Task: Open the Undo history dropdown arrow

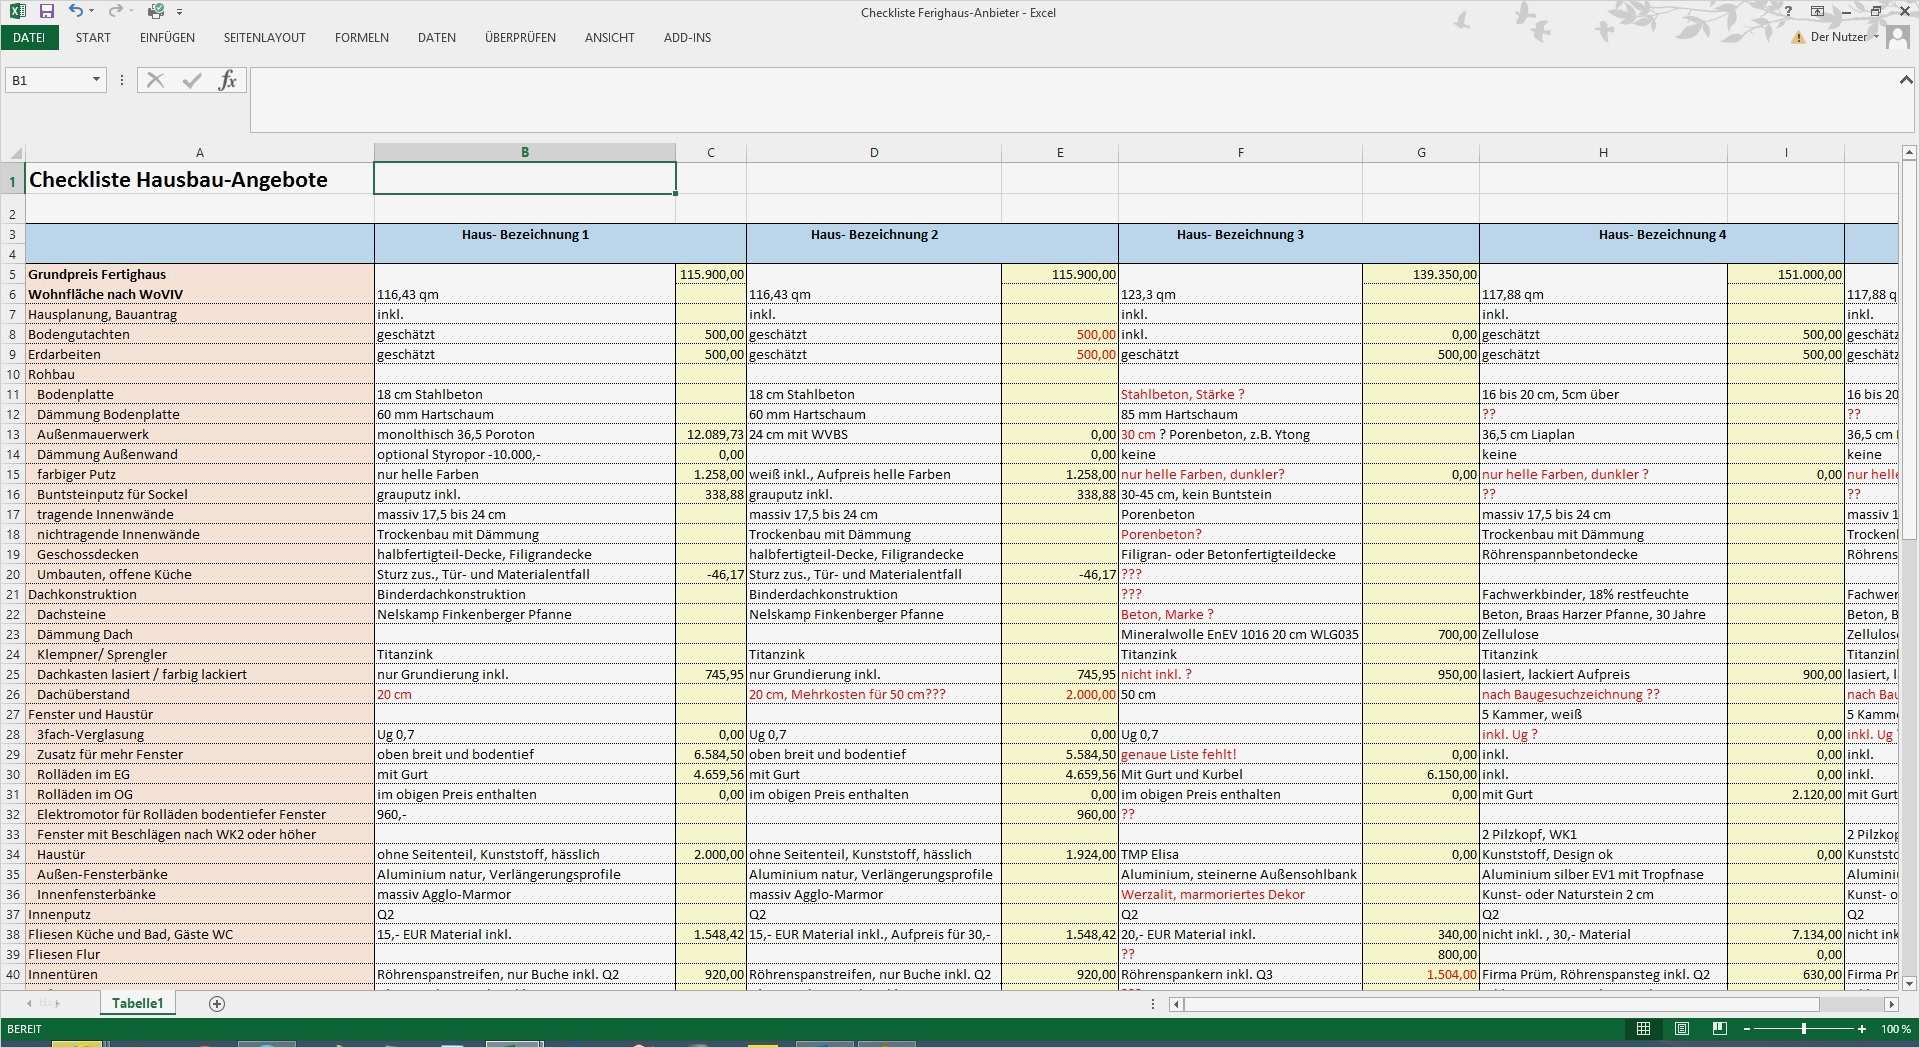Action: [91, 11]
